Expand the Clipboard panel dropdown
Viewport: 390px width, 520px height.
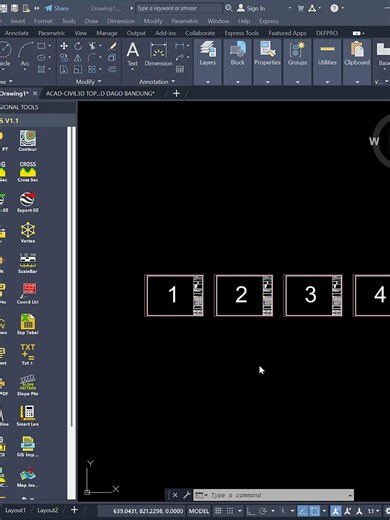[x=357, y=82]
